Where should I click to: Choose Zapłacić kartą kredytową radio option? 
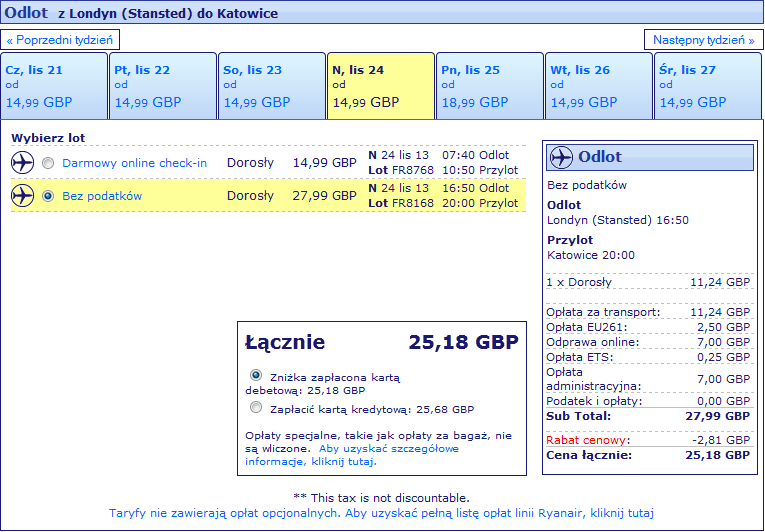tap(256, 407)
